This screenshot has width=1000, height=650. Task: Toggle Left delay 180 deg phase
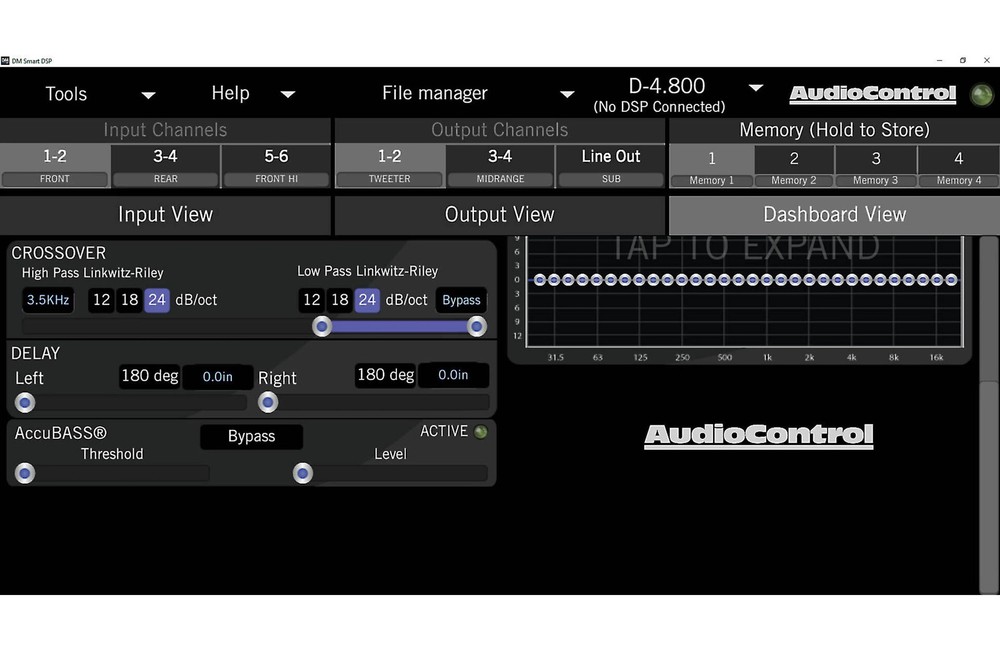150,376
